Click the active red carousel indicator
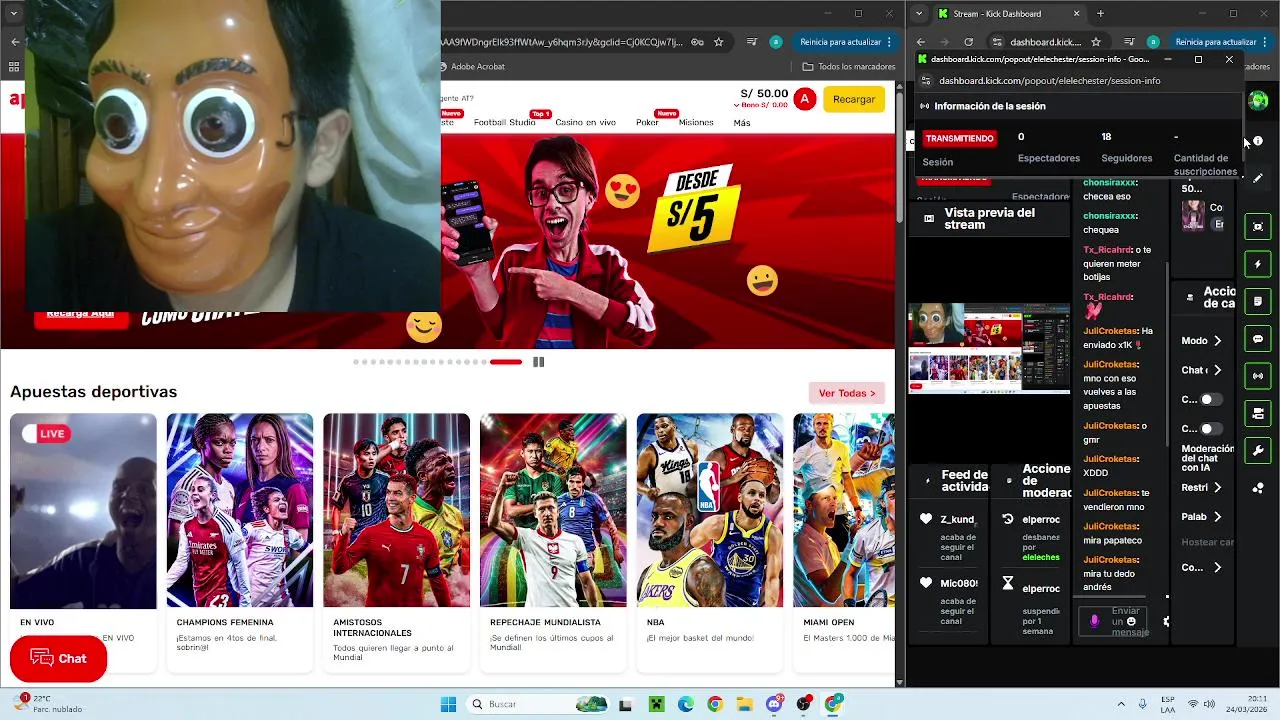The height and width of the screenshot is (720, 1280). 506,362
